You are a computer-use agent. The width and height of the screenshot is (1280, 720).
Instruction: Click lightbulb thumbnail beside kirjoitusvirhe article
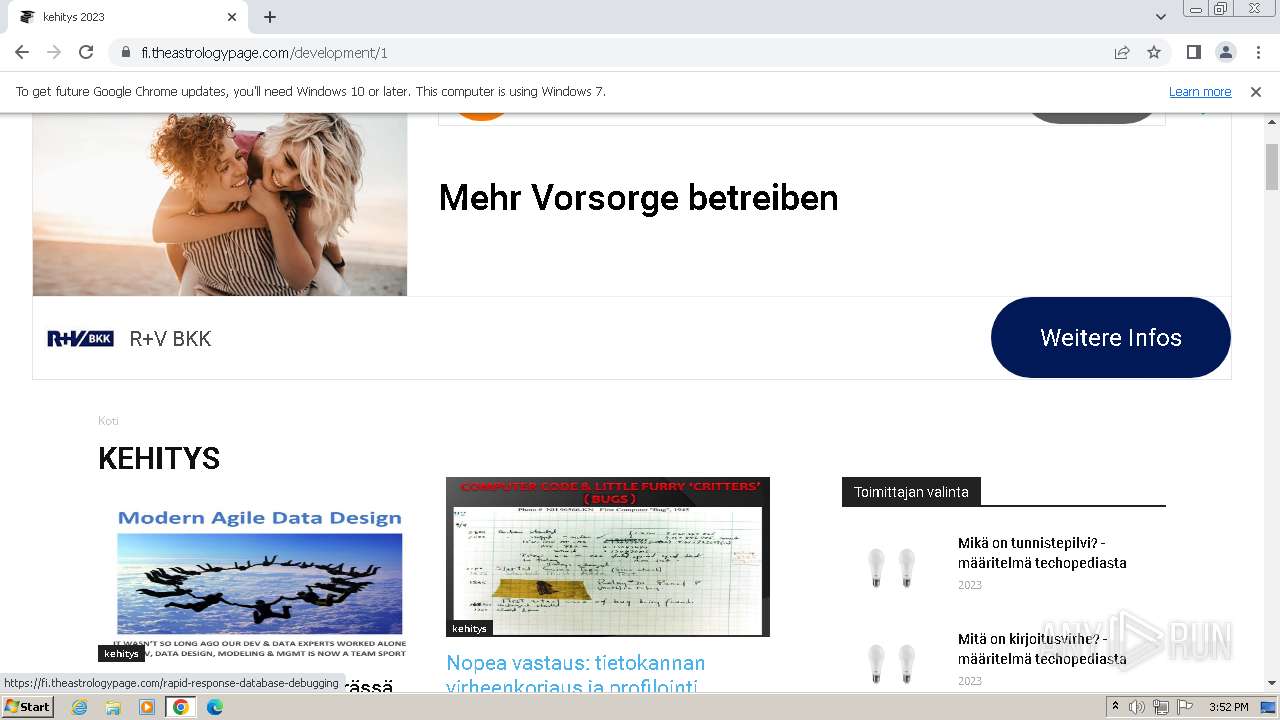point(892,664)
